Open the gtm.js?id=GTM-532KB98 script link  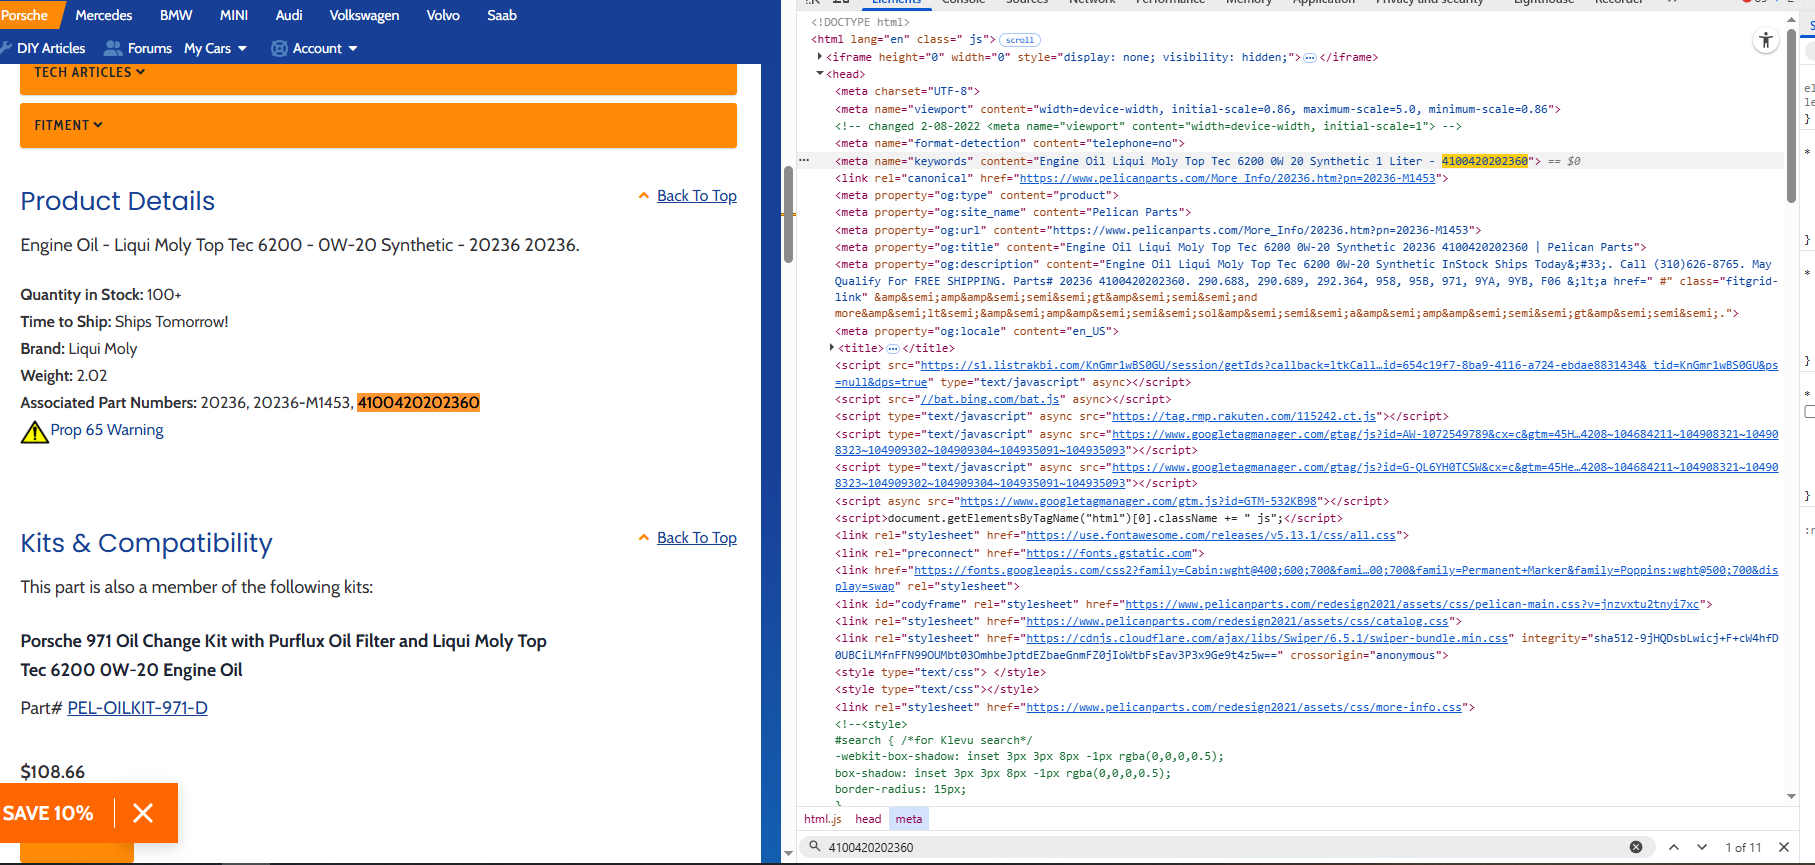(x=1138, y=501)
